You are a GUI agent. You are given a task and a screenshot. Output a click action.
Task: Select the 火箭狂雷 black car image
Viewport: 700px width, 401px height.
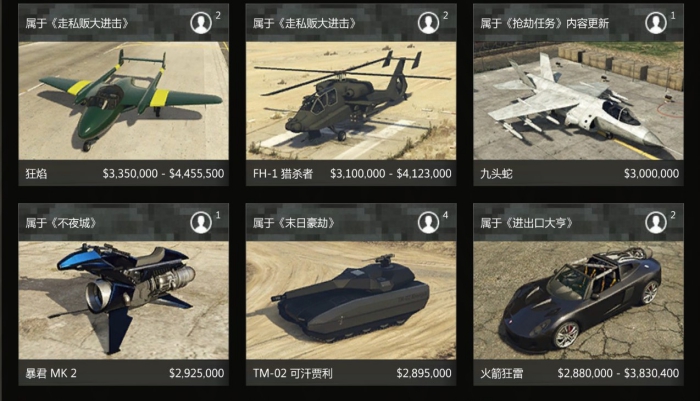click(x=579, y=301)
